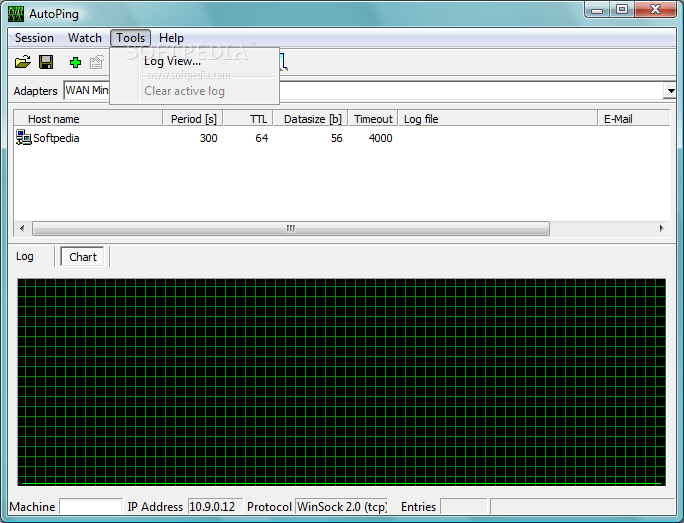Click the host list scroll left arrow
684x523 pixels.
point(22,228)
